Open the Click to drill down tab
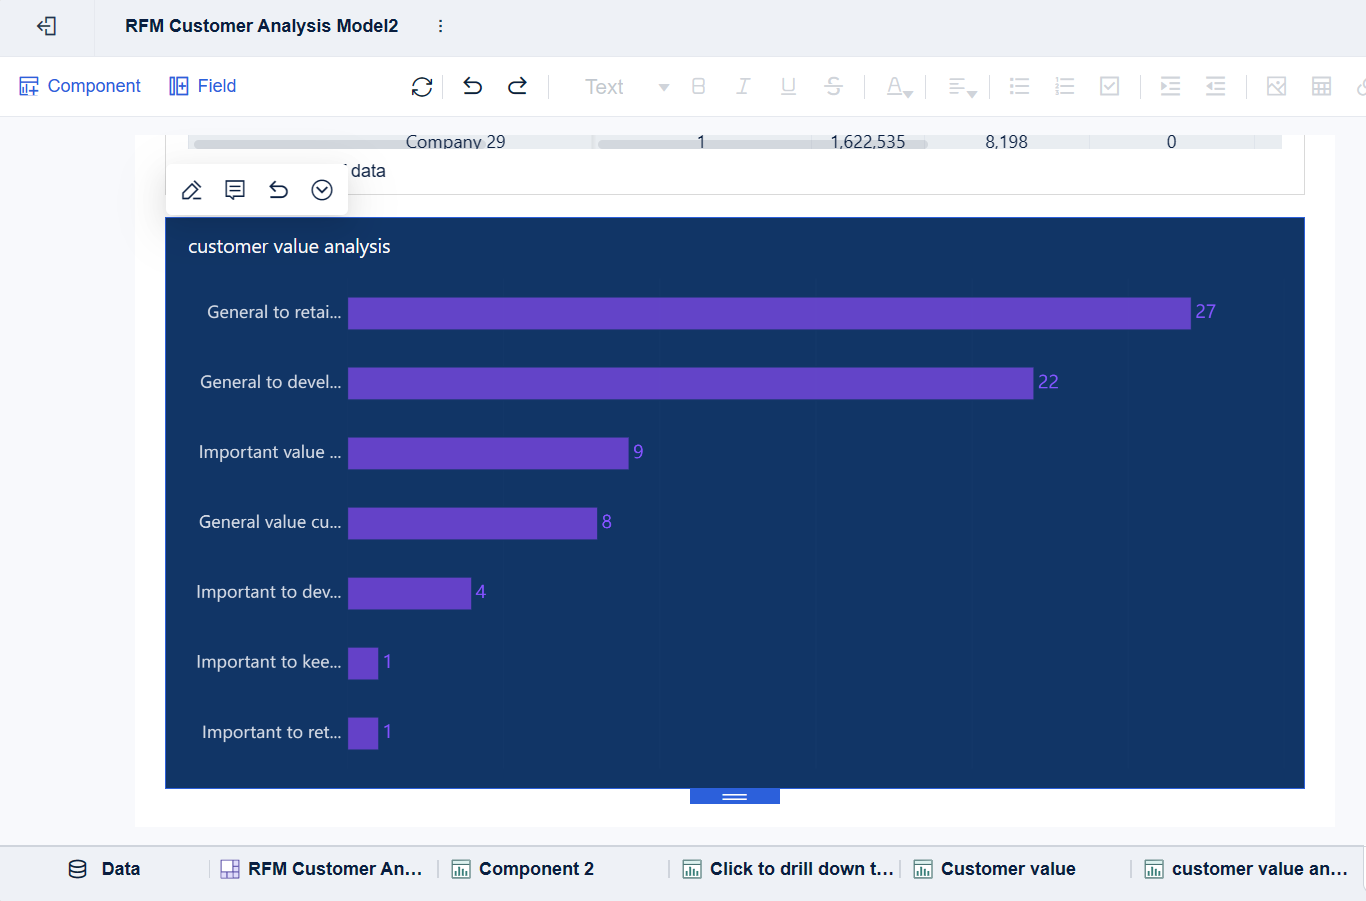 (x=788, y=869)
